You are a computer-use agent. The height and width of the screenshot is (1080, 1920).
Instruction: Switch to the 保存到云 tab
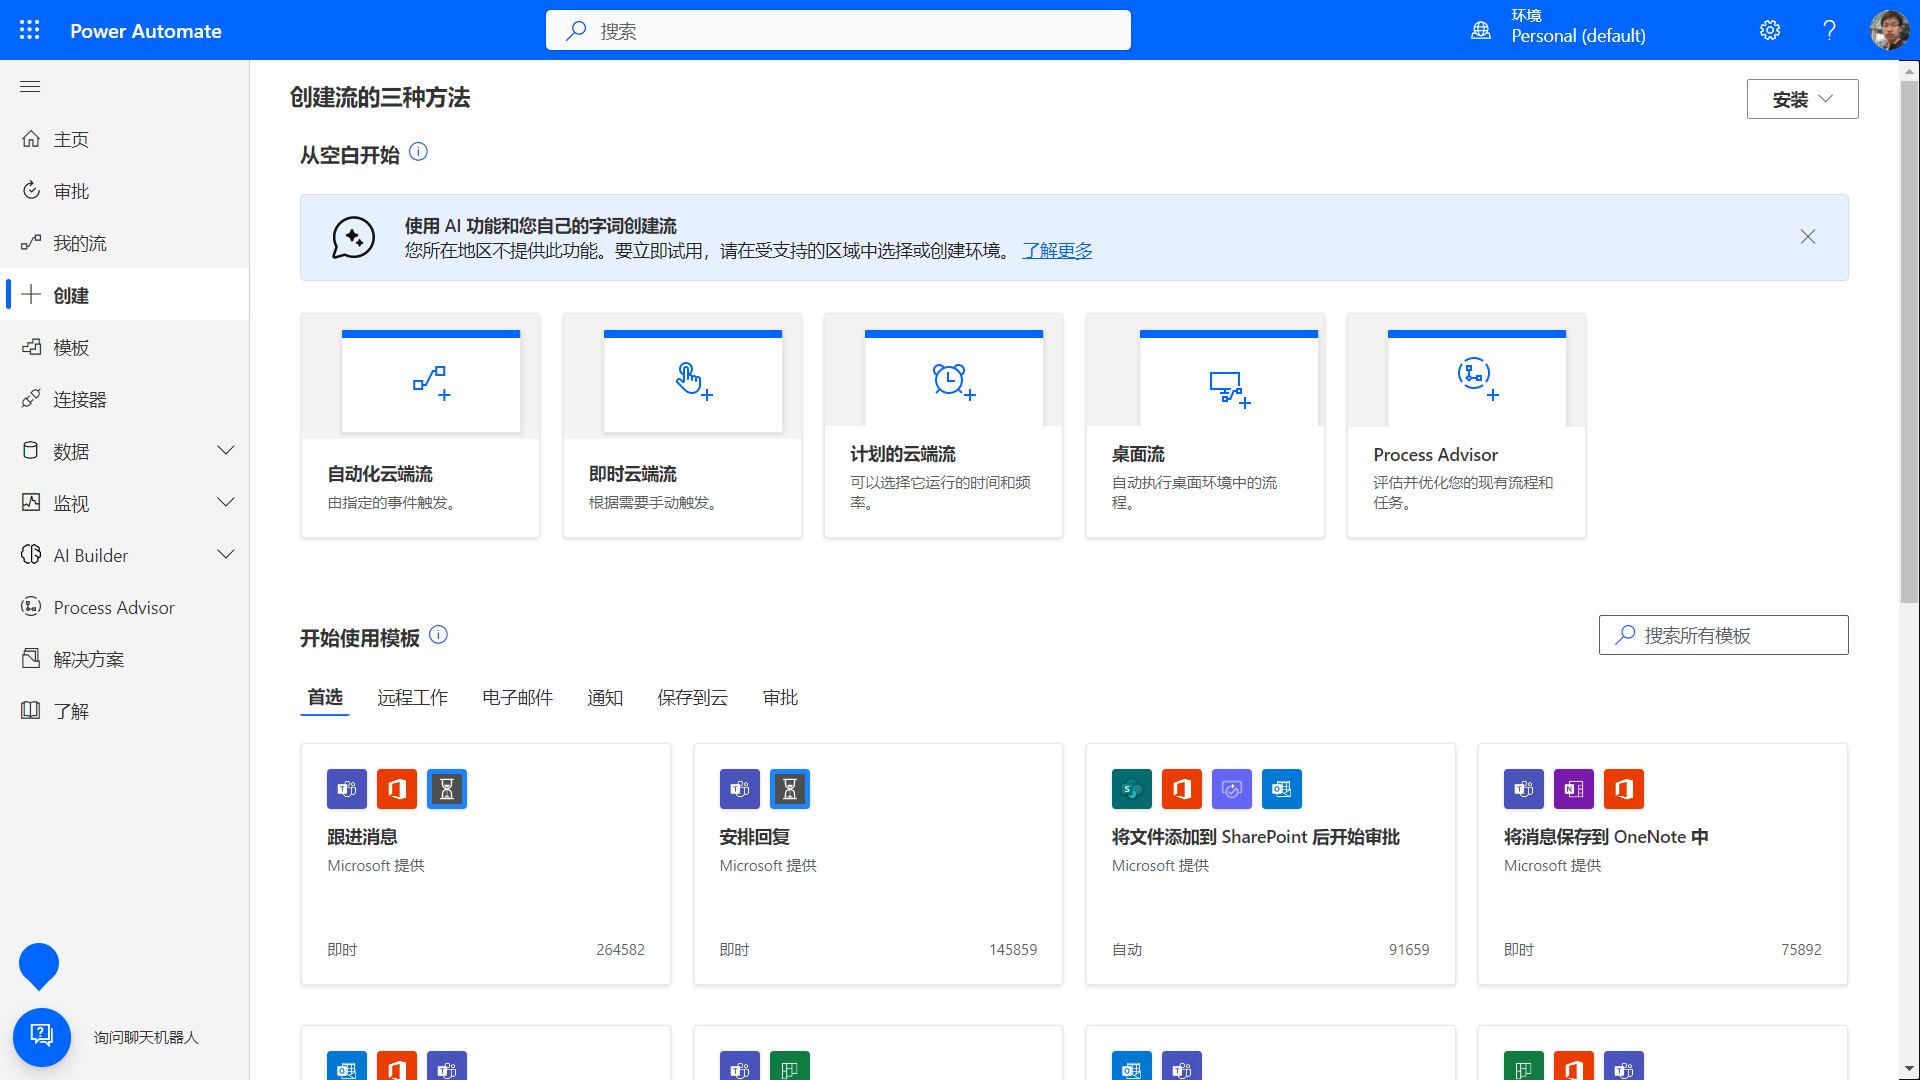click(x=692, y=697)
